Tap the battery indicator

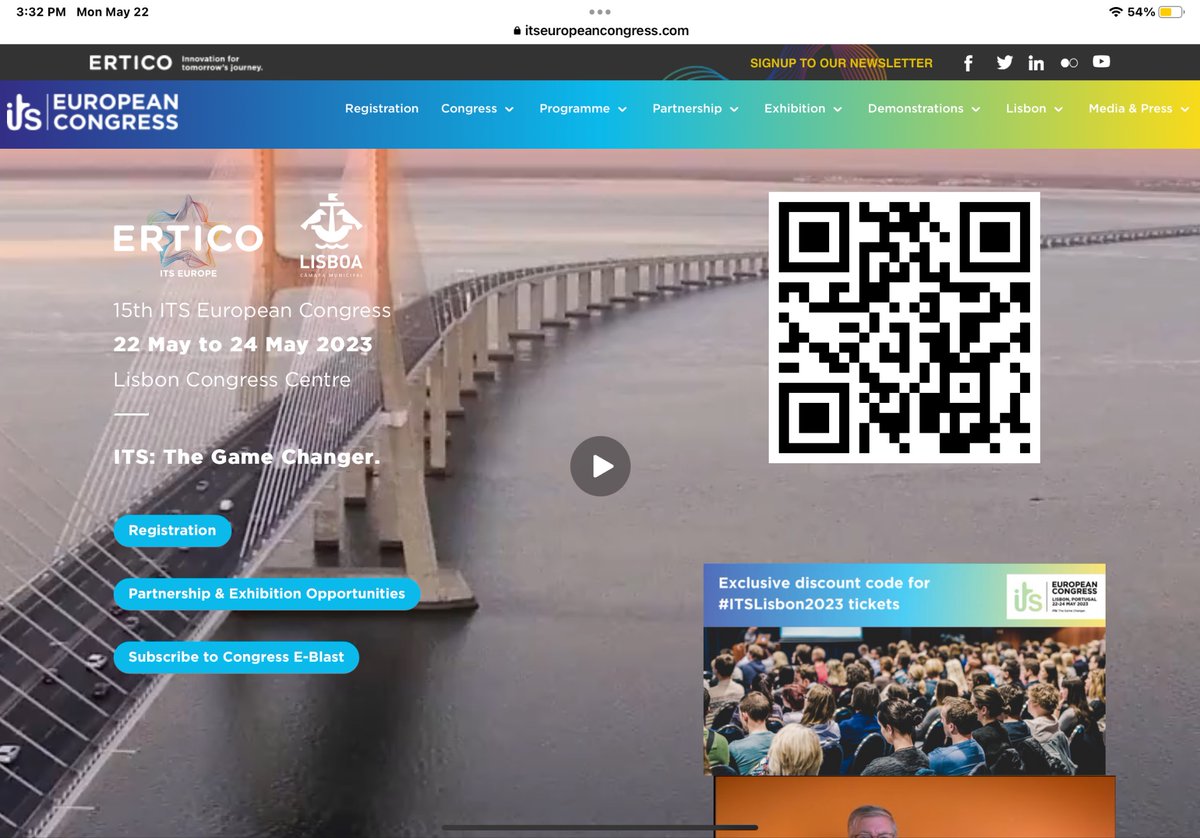pyautogui.click(x=1170, y=12)
